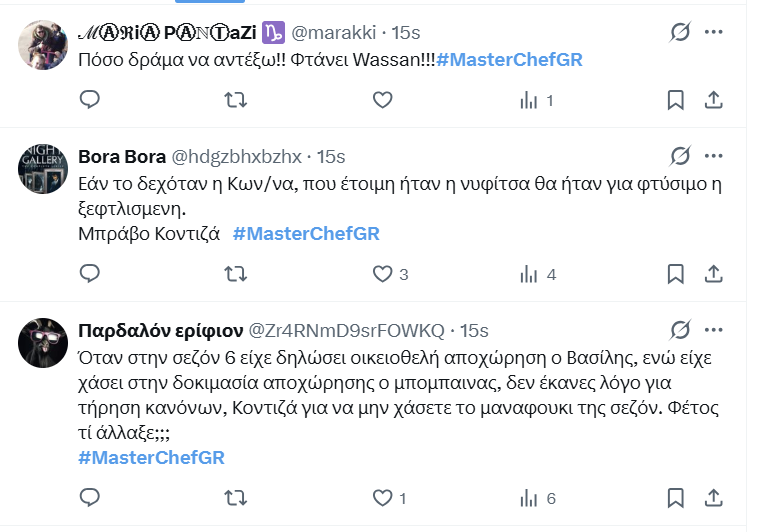Like the marakki tweet about Wassan

click(x=382, y=100)
